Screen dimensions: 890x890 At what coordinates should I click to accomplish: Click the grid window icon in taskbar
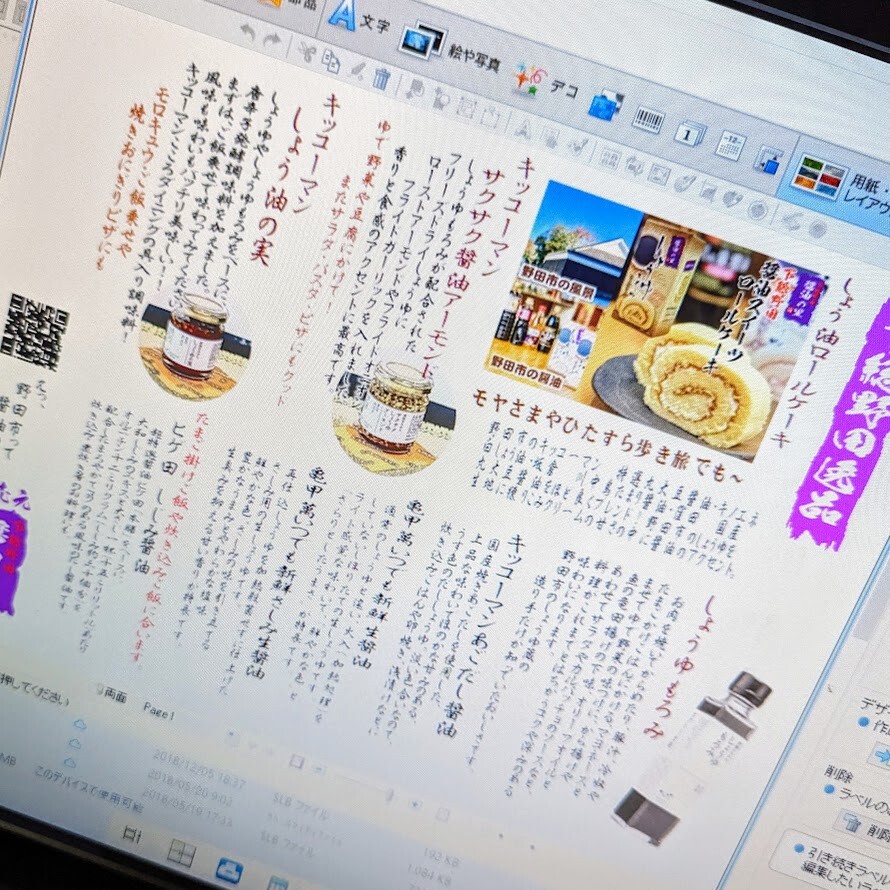pyautogui.click(x=183, y=853)
